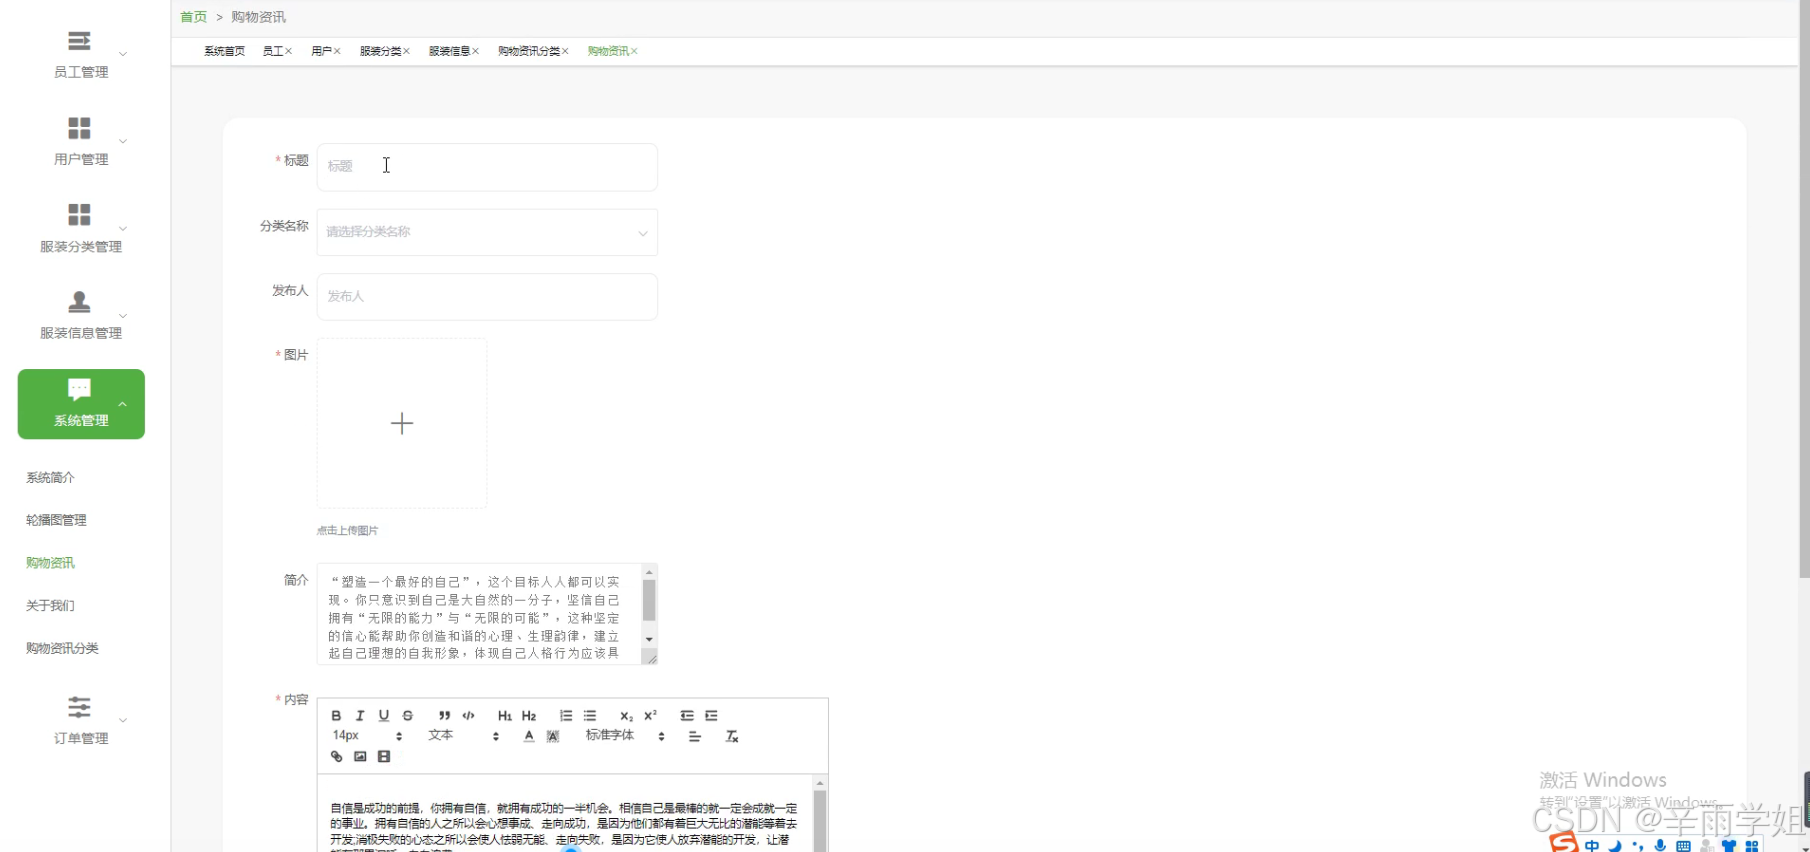Insert an ordered numbered list
This screenshot has height=852, width=1810.
pos(566,716)
